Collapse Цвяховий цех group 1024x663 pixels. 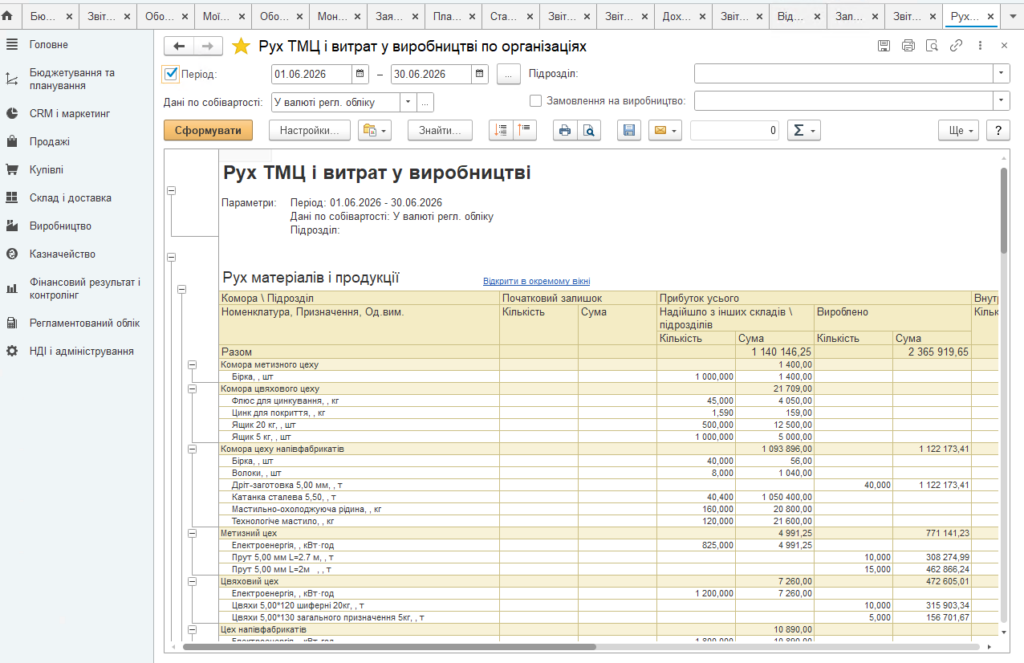pyautogui.click(x=192, y=581)
